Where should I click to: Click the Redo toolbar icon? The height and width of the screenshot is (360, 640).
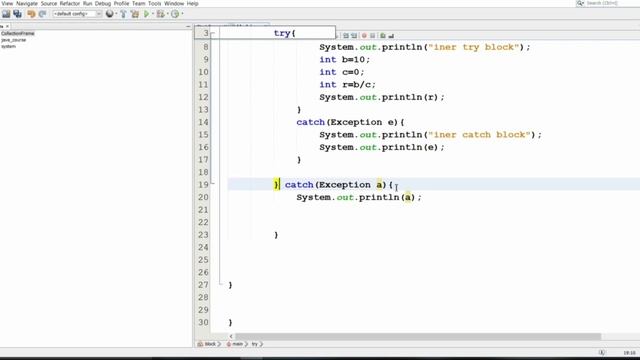coord(42,14)
